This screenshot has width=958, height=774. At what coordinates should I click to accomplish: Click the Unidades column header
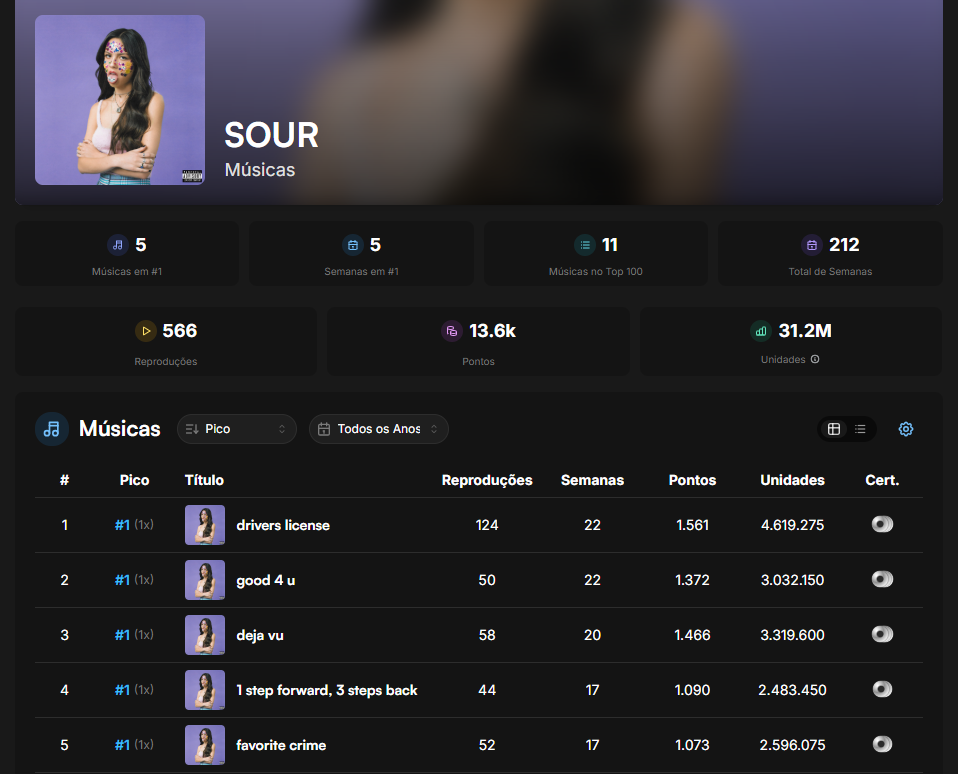792,480
